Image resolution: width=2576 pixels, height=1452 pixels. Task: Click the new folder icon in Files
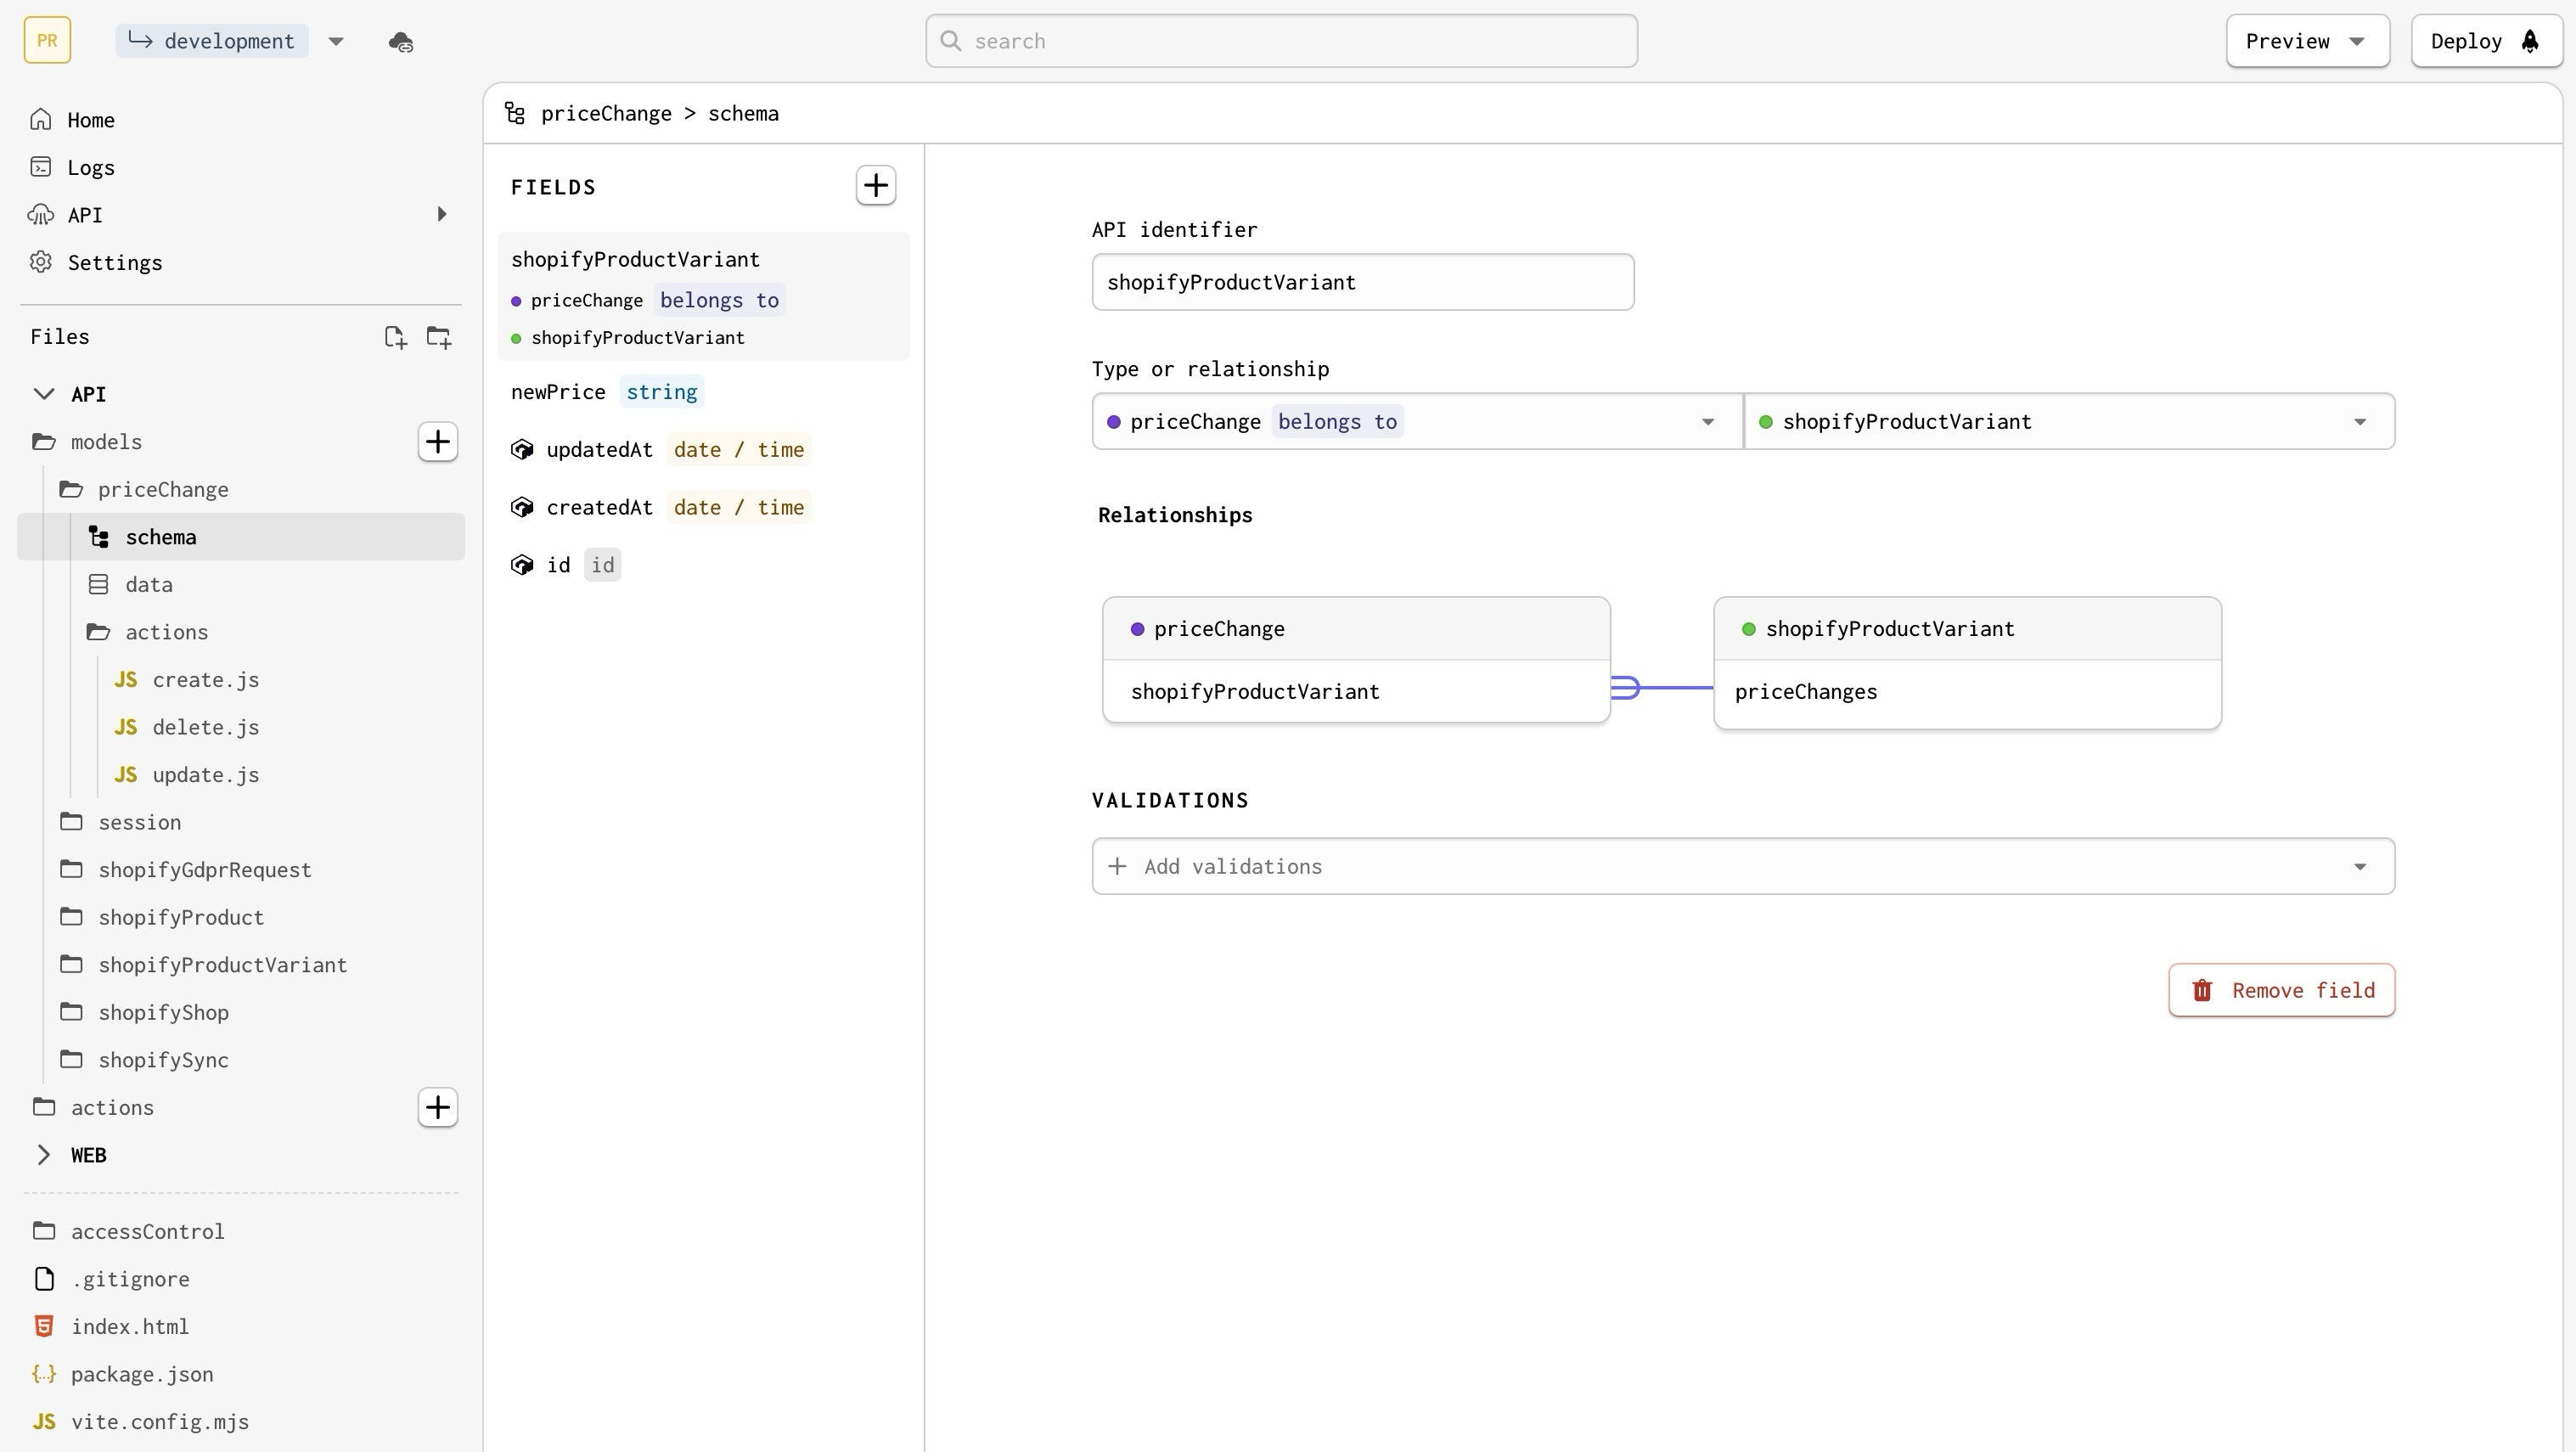click(439, 337)
